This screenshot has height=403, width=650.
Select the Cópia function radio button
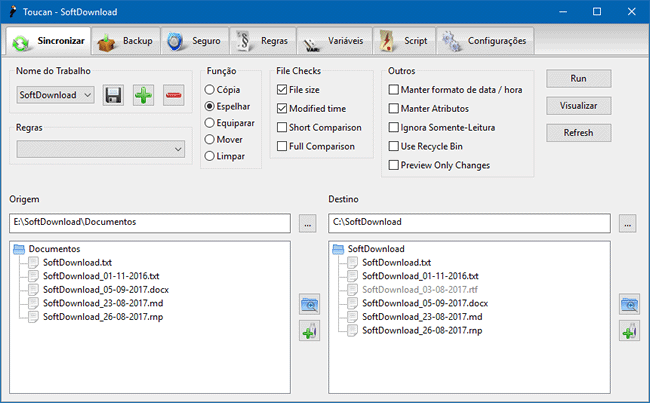click(x=209, y=89)
